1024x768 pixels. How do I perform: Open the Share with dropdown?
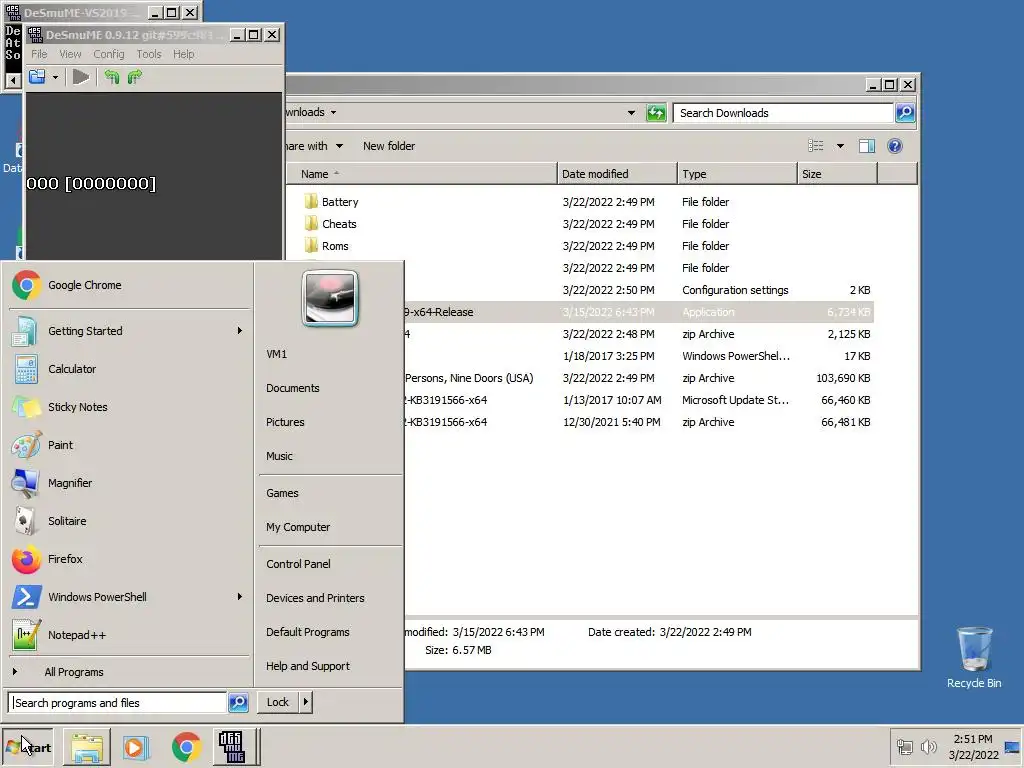coord(315,146)
